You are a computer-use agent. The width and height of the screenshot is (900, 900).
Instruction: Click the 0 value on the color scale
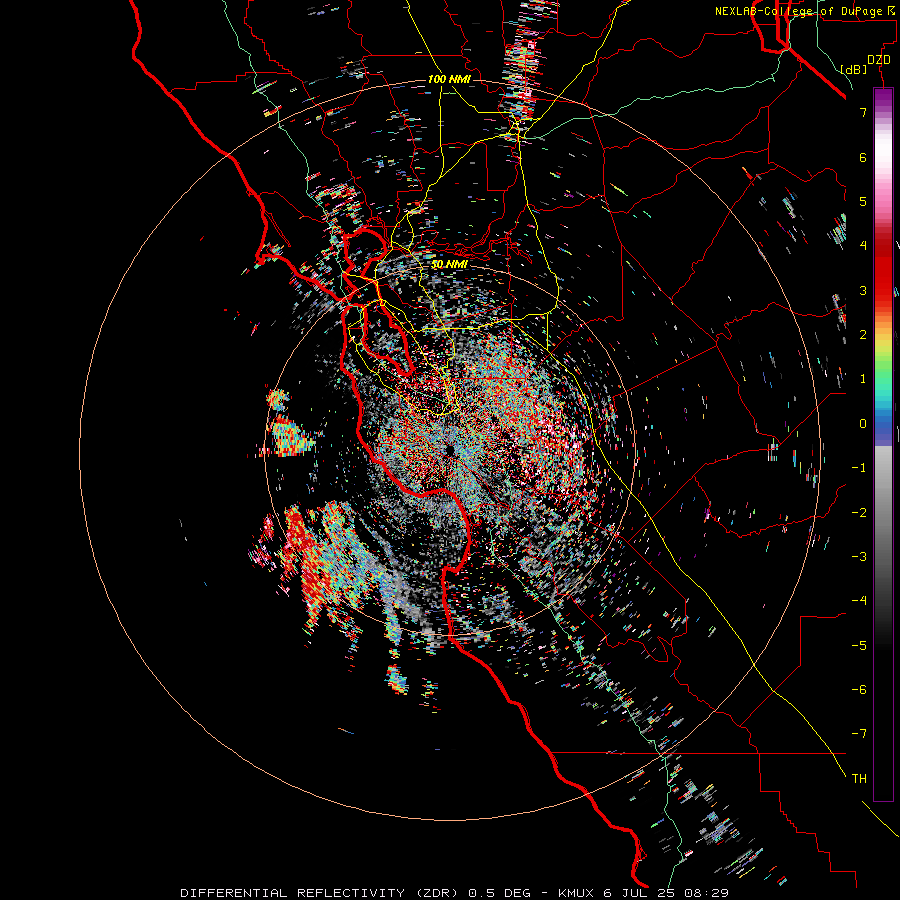pos(863,424)
